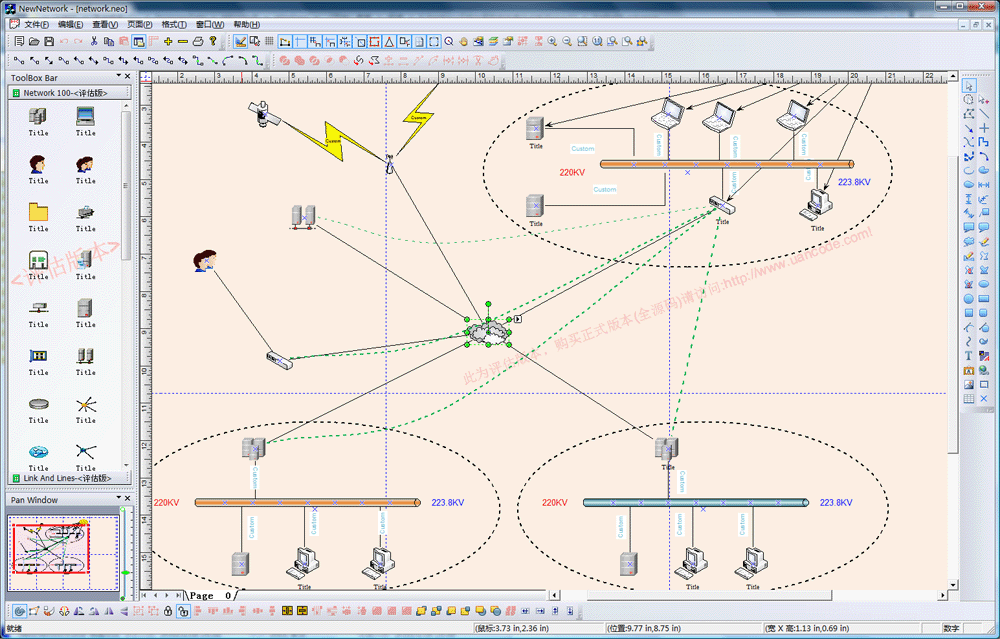Click the yellow question mark help icon

click(213, 42)
